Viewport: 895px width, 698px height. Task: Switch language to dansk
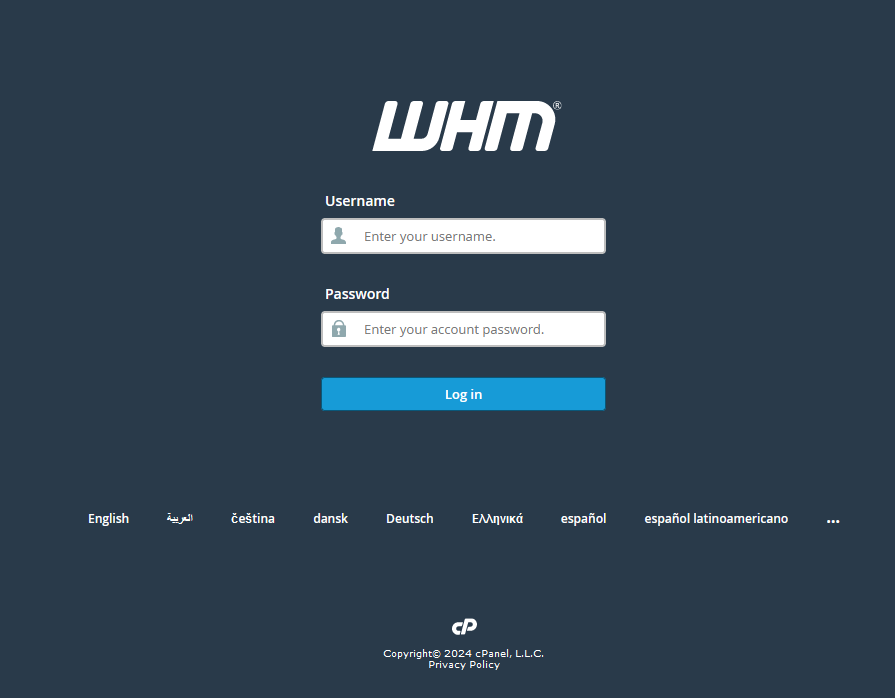click(330, 518)
